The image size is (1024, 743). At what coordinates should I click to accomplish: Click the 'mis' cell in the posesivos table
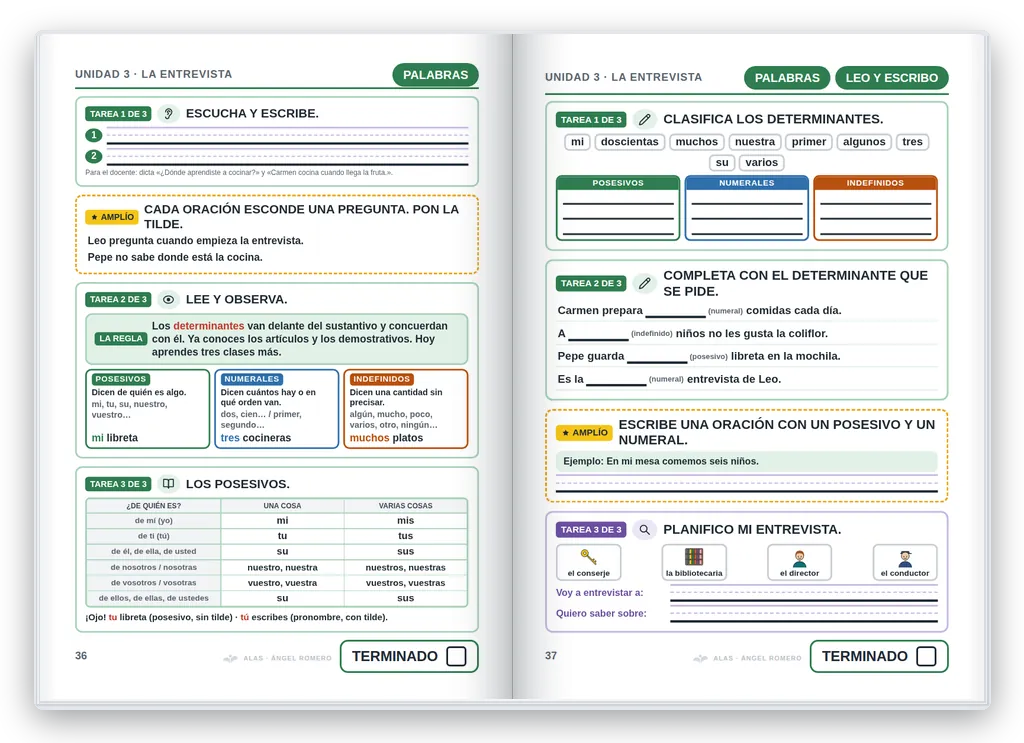click(406, 520)
